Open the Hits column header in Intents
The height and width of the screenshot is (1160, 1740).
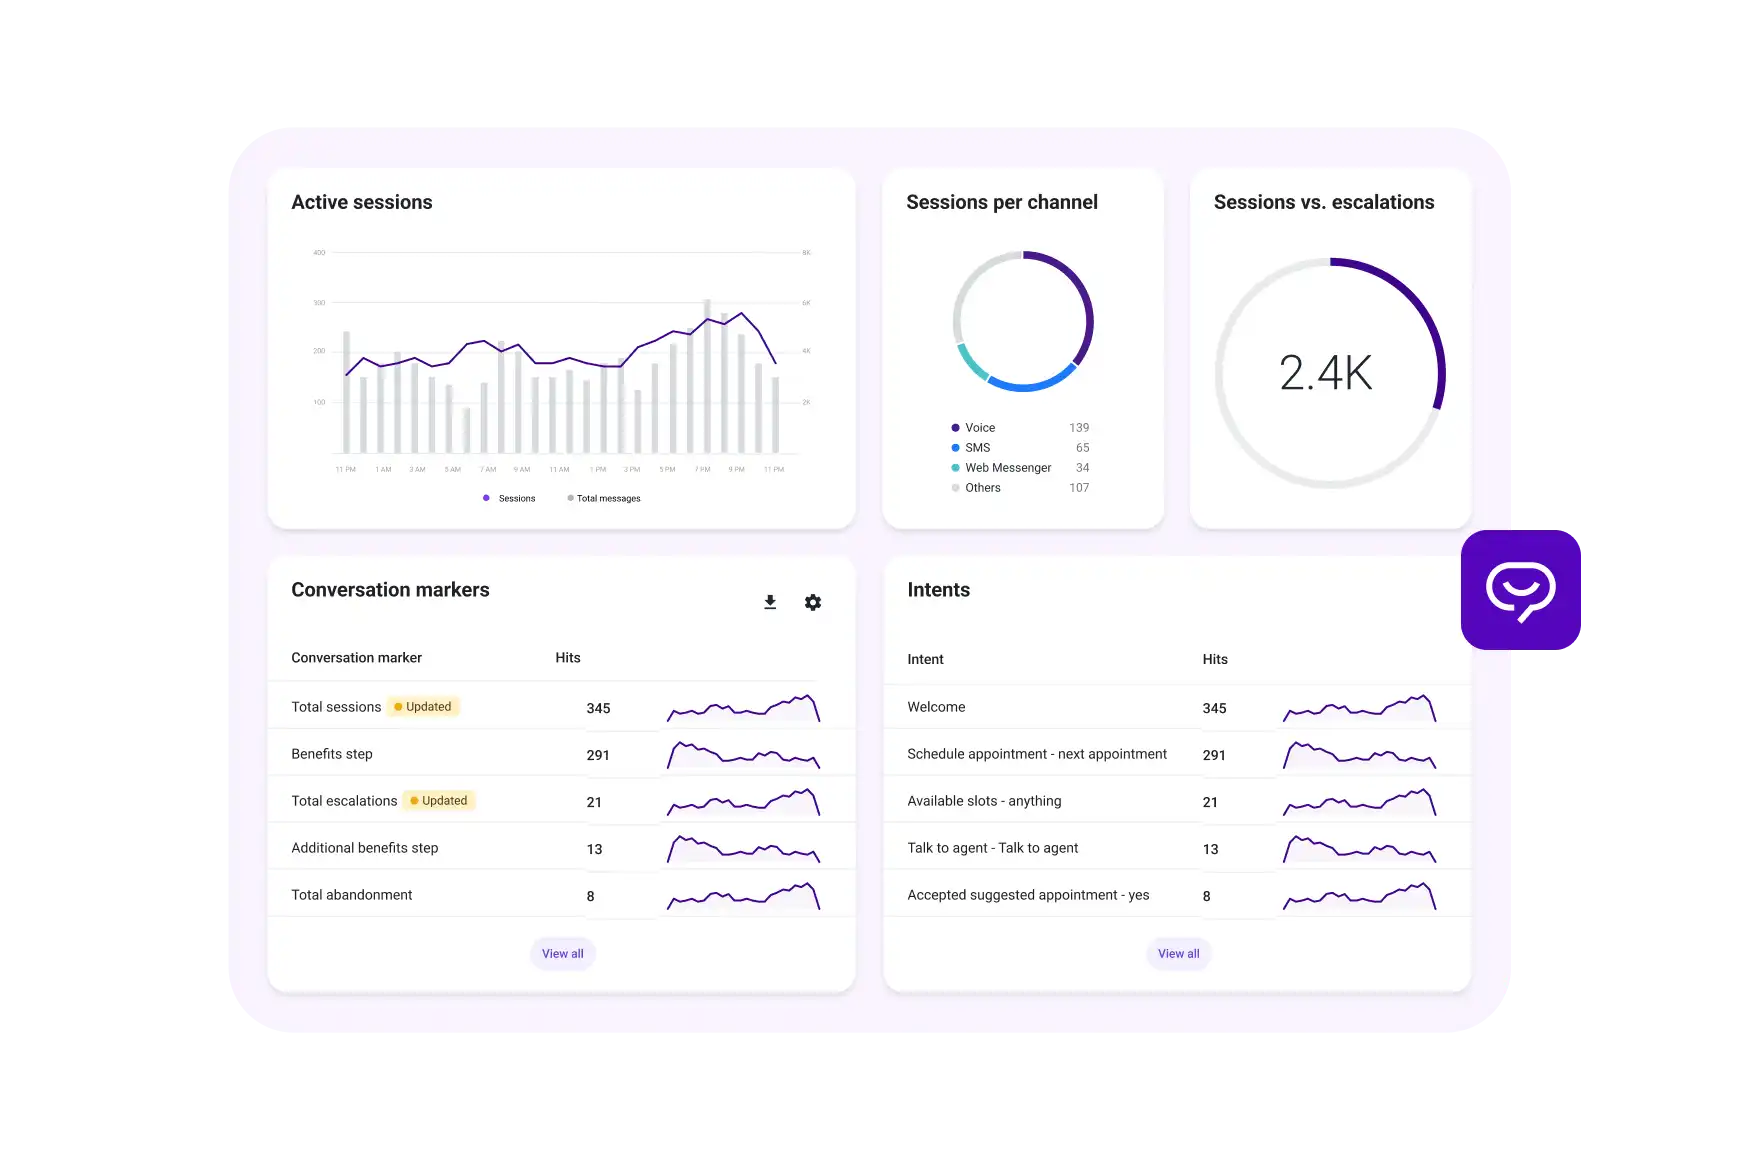1214,658
